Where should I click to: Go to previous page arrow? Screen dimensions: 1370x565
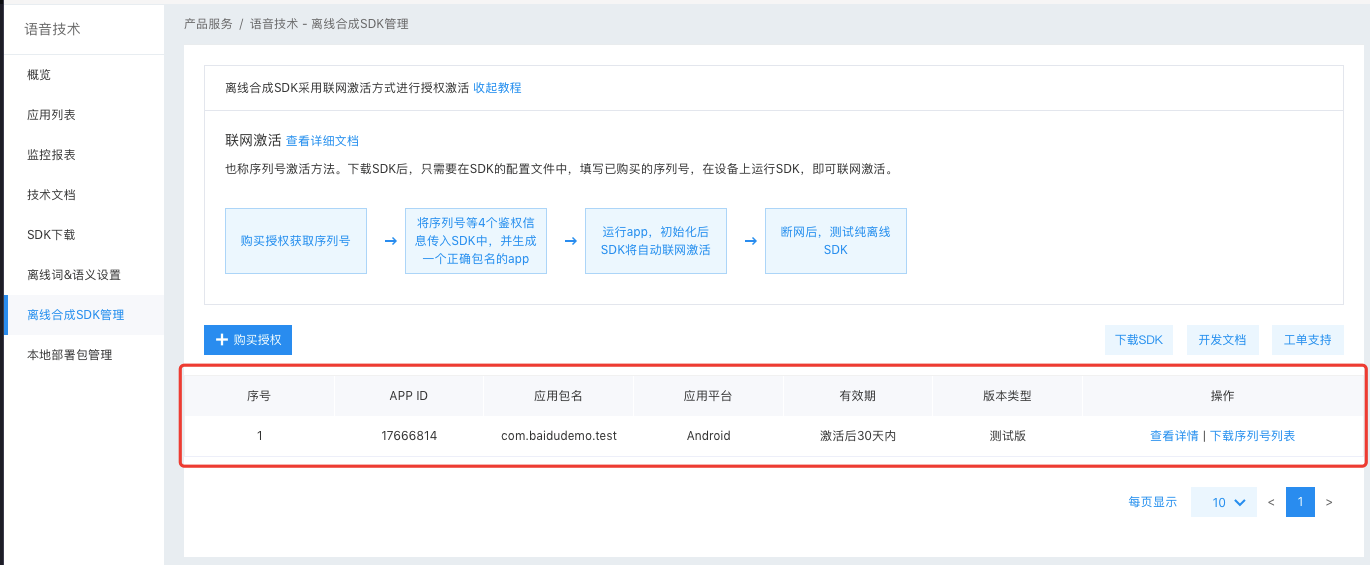1271,502
